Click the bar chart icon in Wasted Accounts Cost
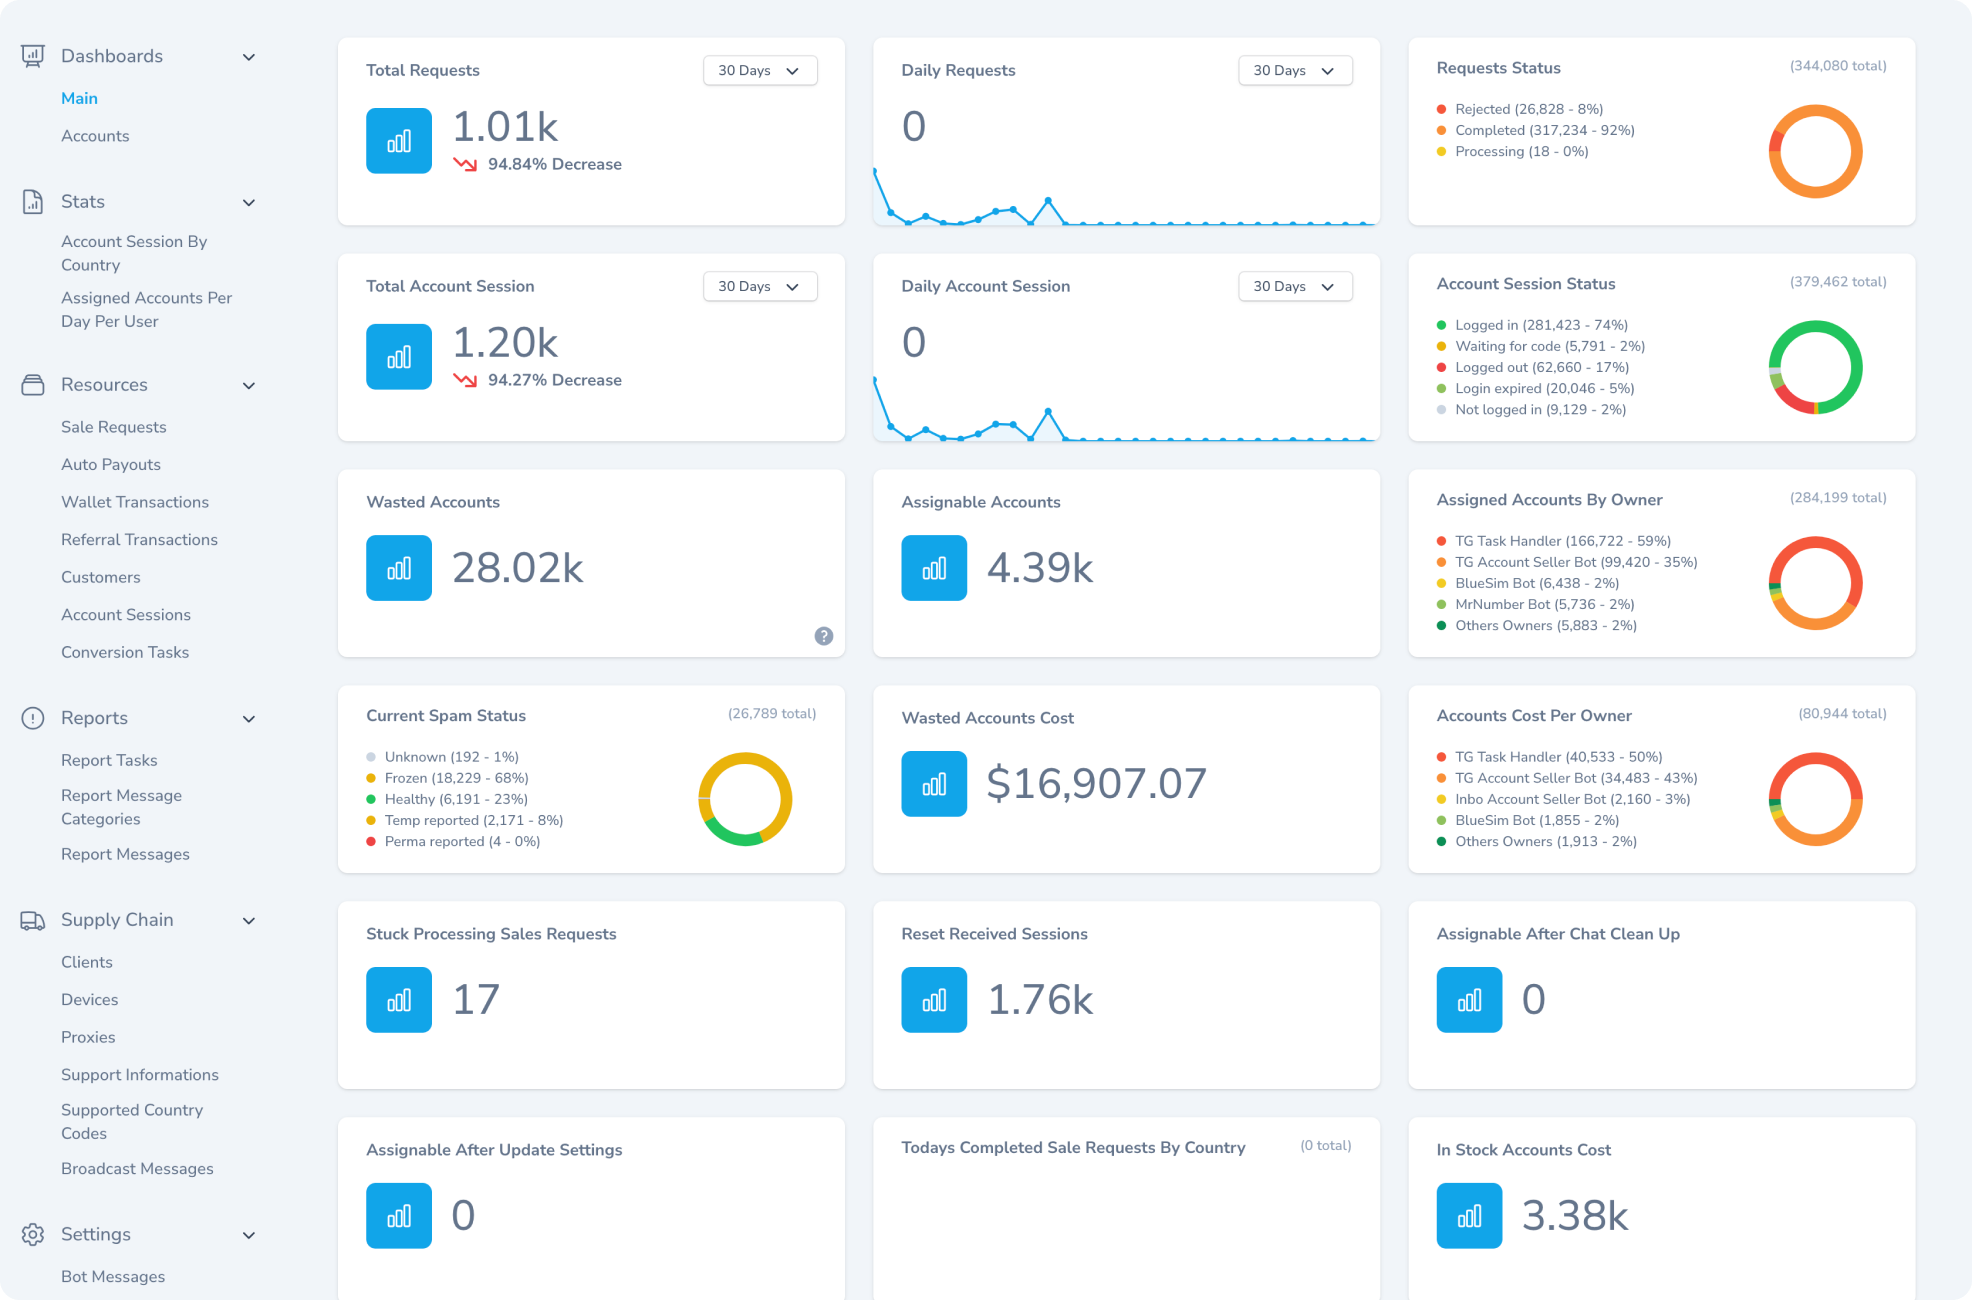The height and width of the screenshot is (1300, 1972). pos(933,784)
